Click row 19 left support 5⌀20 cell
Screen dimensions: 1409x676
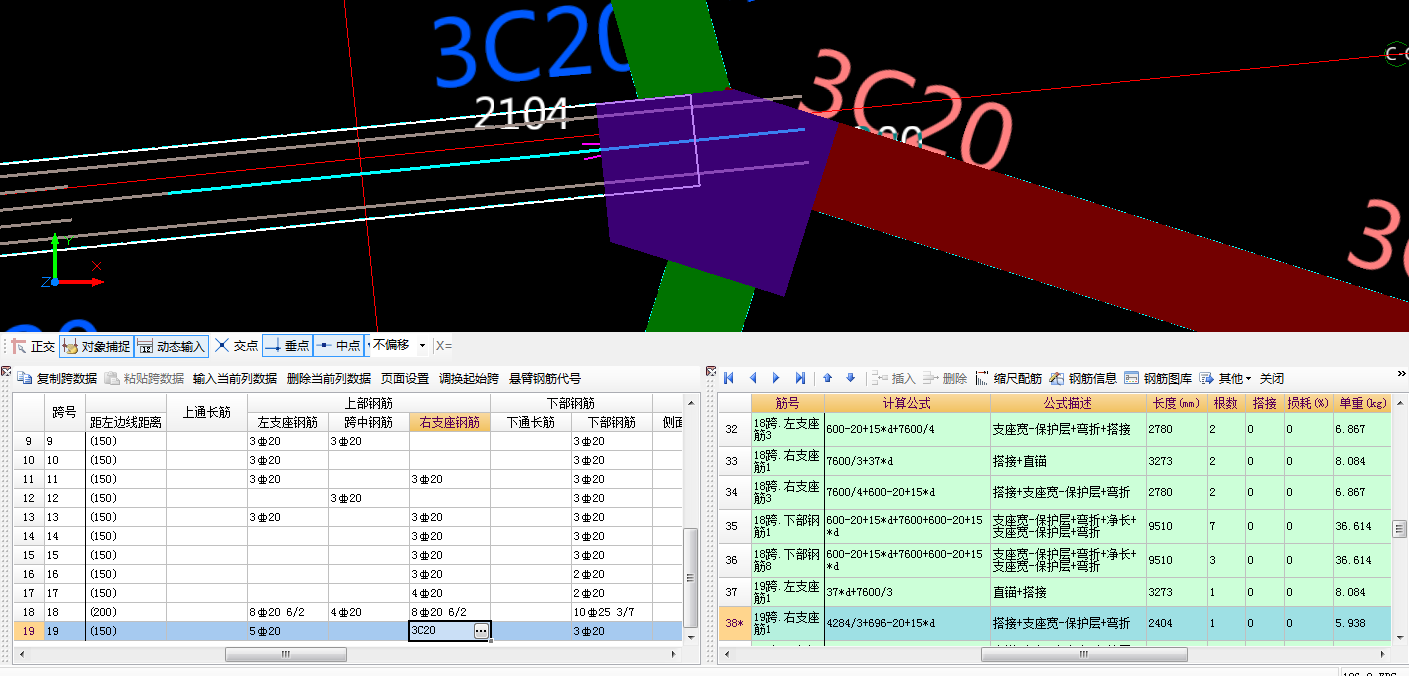(288, 631)
